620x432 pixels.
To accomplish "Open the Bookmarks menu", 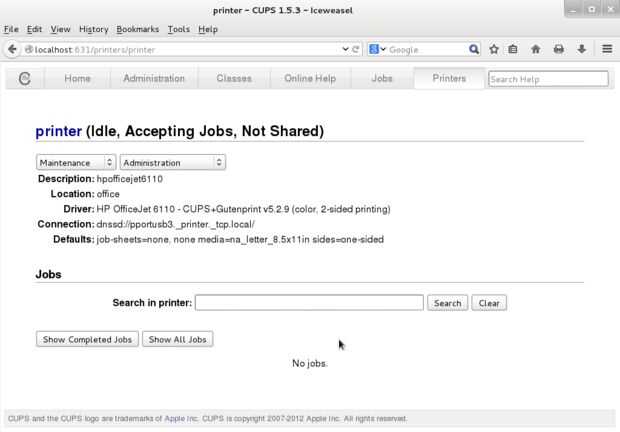I will 137,30.
